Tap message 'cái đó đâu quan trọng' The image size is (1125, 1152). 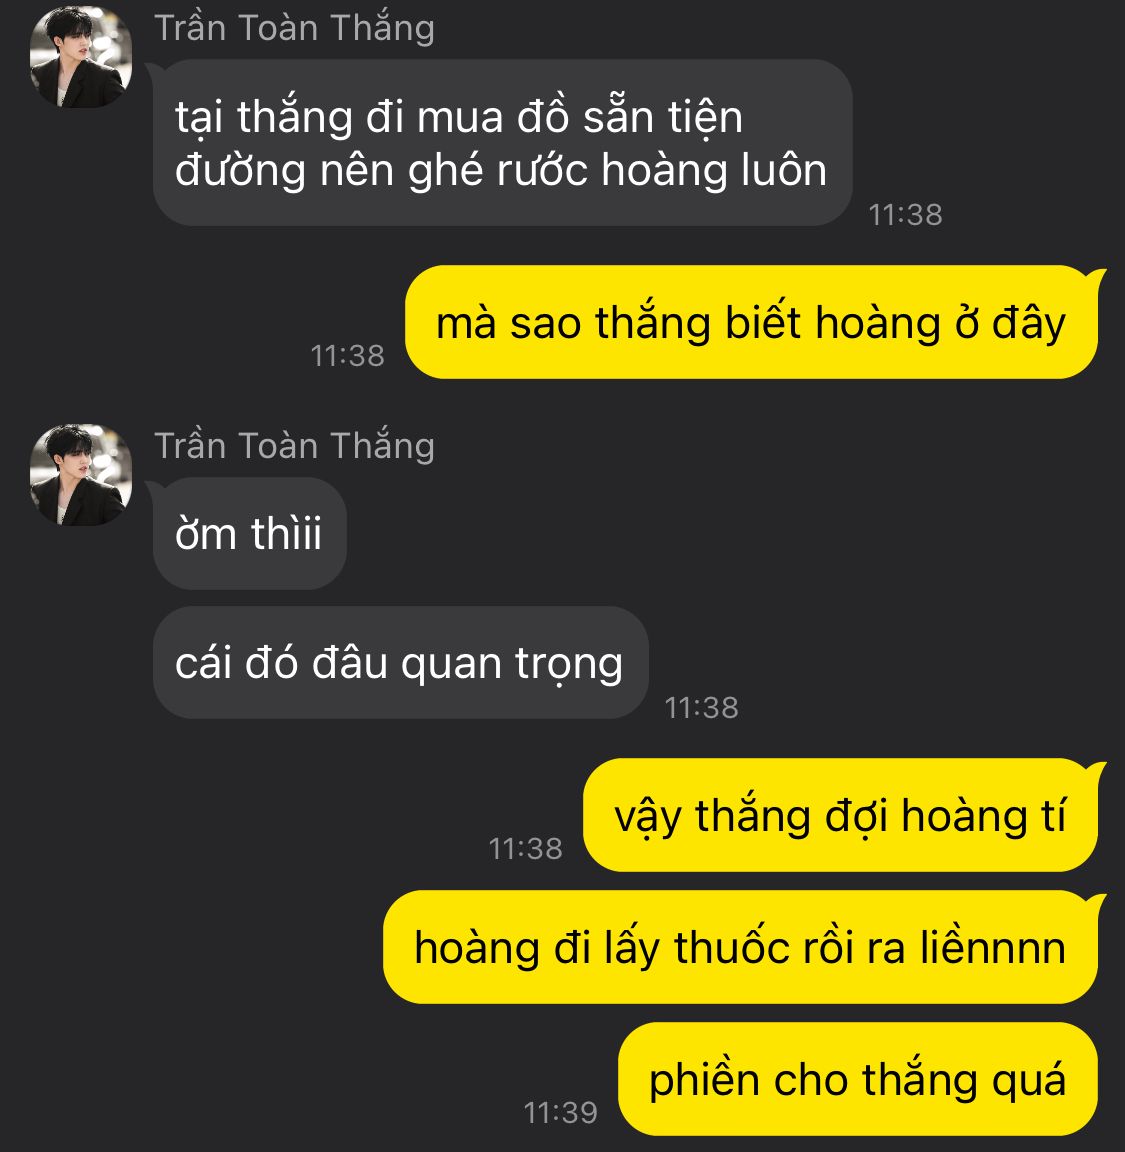(x=400, y=663)
